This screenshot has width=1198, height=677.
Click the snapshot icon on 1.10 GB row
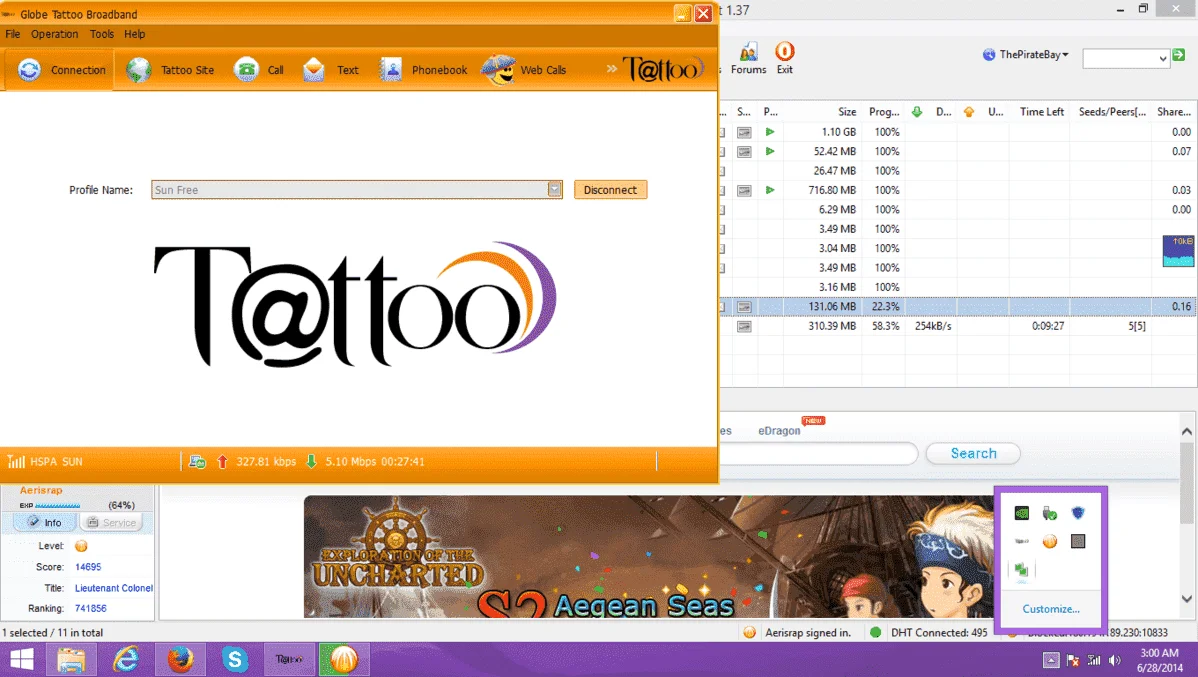(x=744, y=132)
